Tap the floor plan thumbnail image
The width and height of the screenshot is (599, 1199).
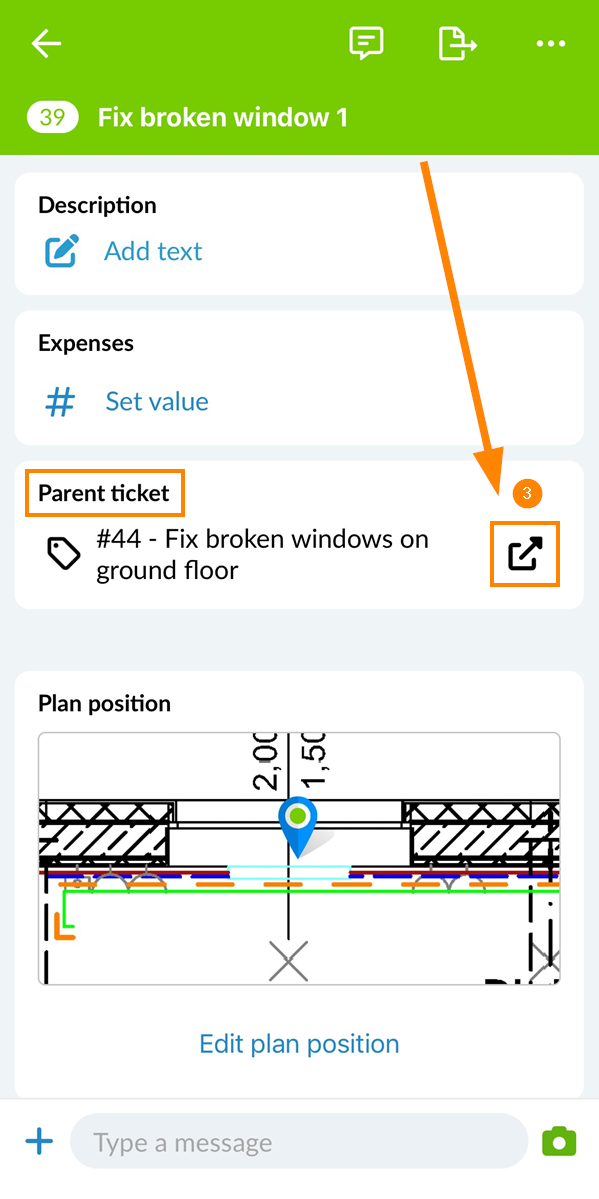click(299, 859)
